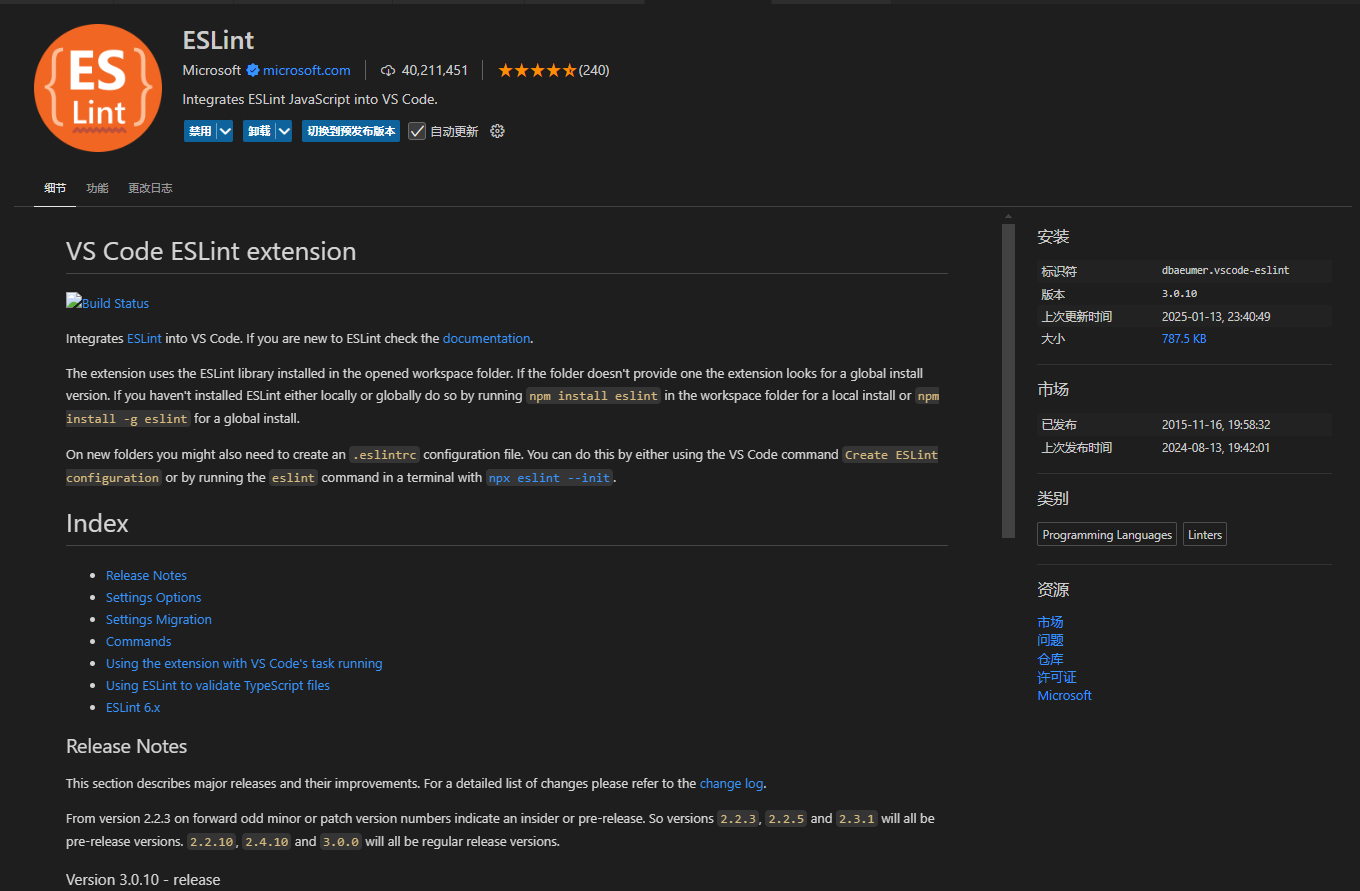Screen dimensions: 1360x891
Task: Select Linters category tag
Action: coord(1205,535)
